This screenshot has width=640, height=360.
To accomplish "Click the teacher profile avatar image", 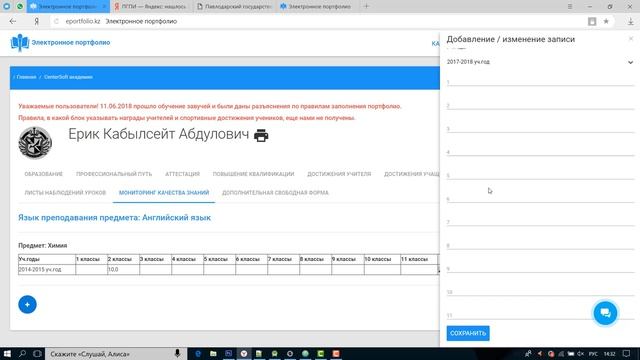I will [35, 143].
